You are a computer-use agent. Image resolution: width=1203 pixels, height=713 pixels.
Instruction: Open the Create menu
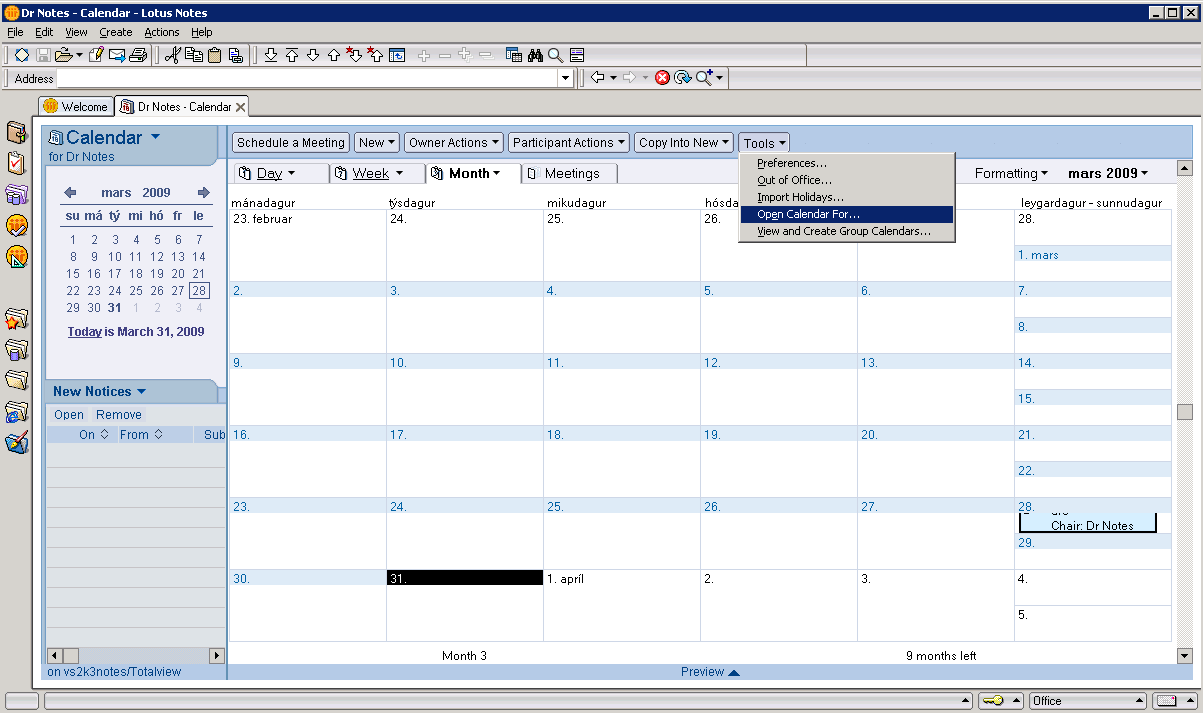point(116,32)
